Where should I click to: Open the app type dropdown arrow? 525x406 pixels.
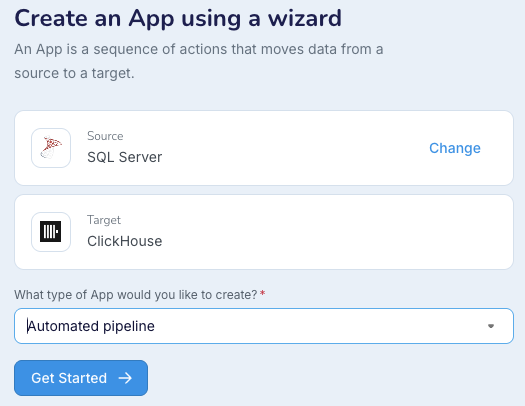coord(491,326)
